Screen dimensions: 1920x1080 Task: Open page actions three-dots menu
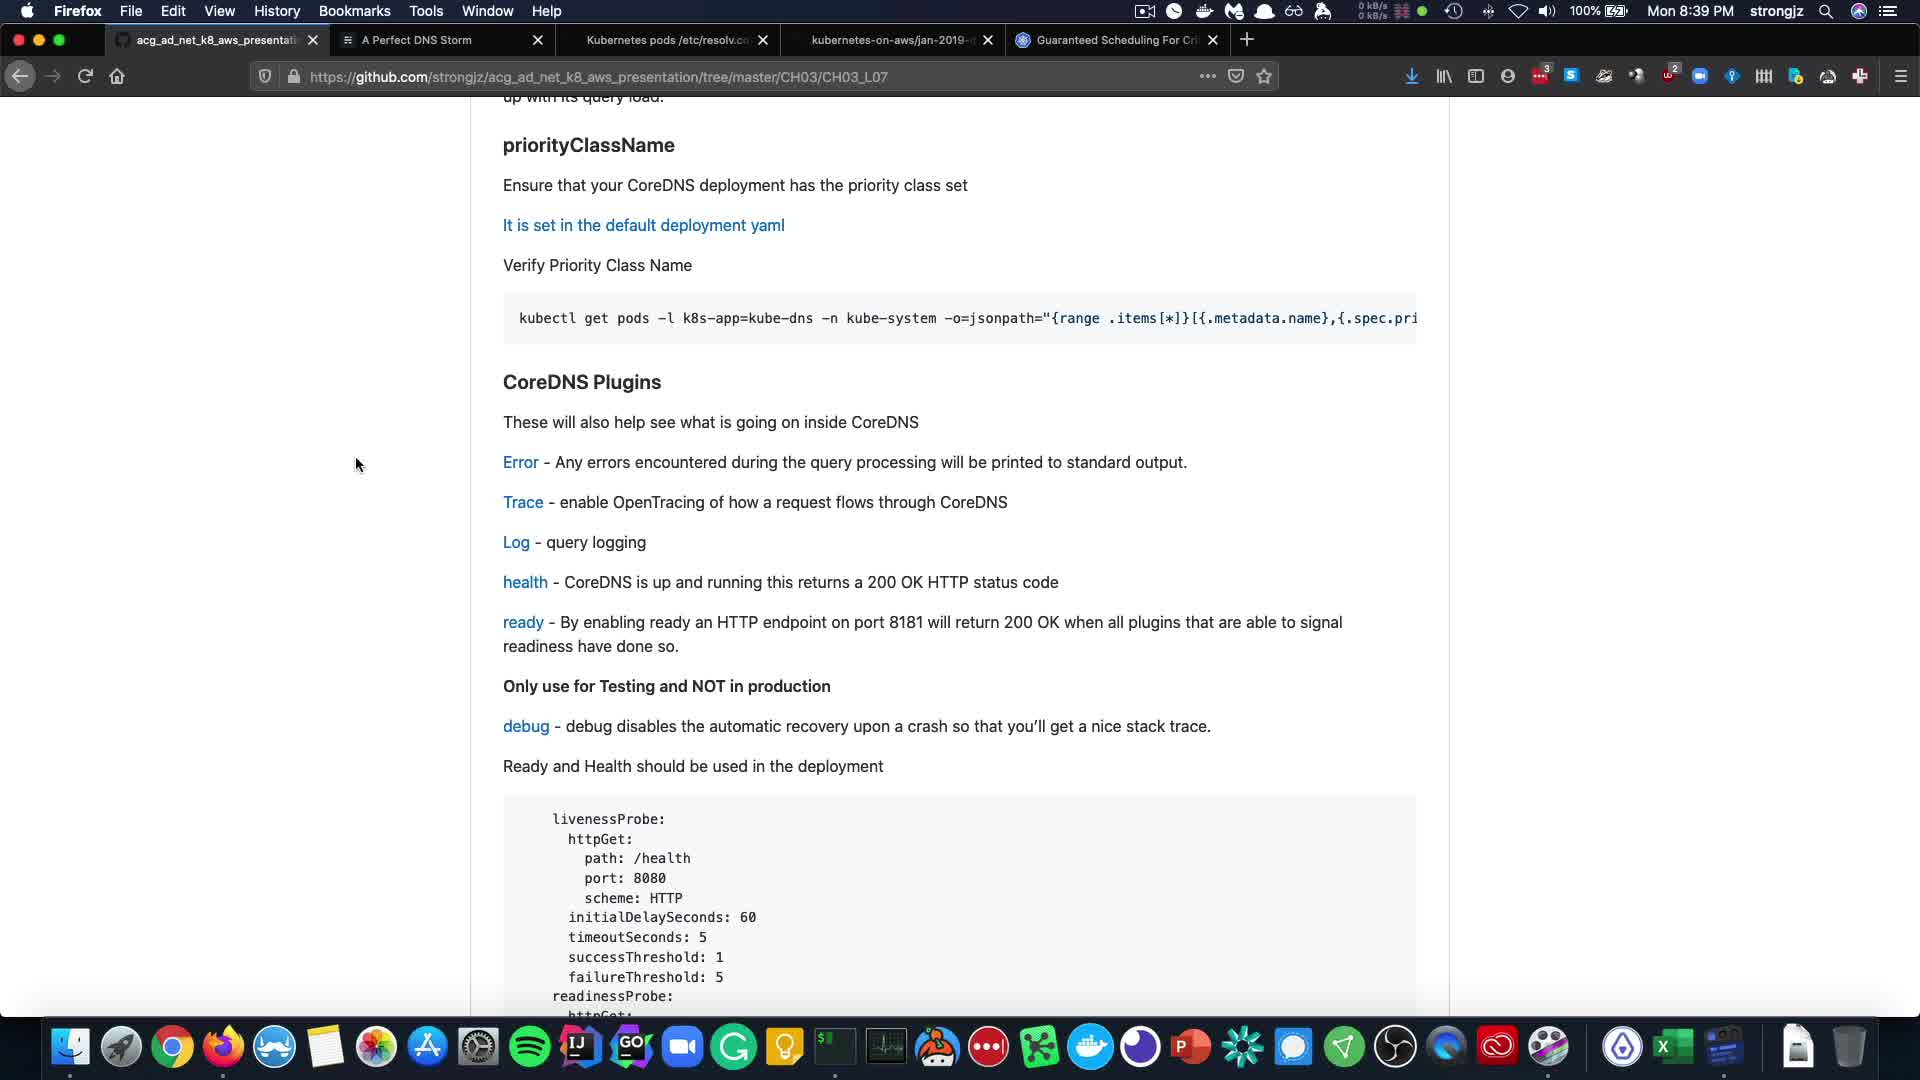[1207, 76]
